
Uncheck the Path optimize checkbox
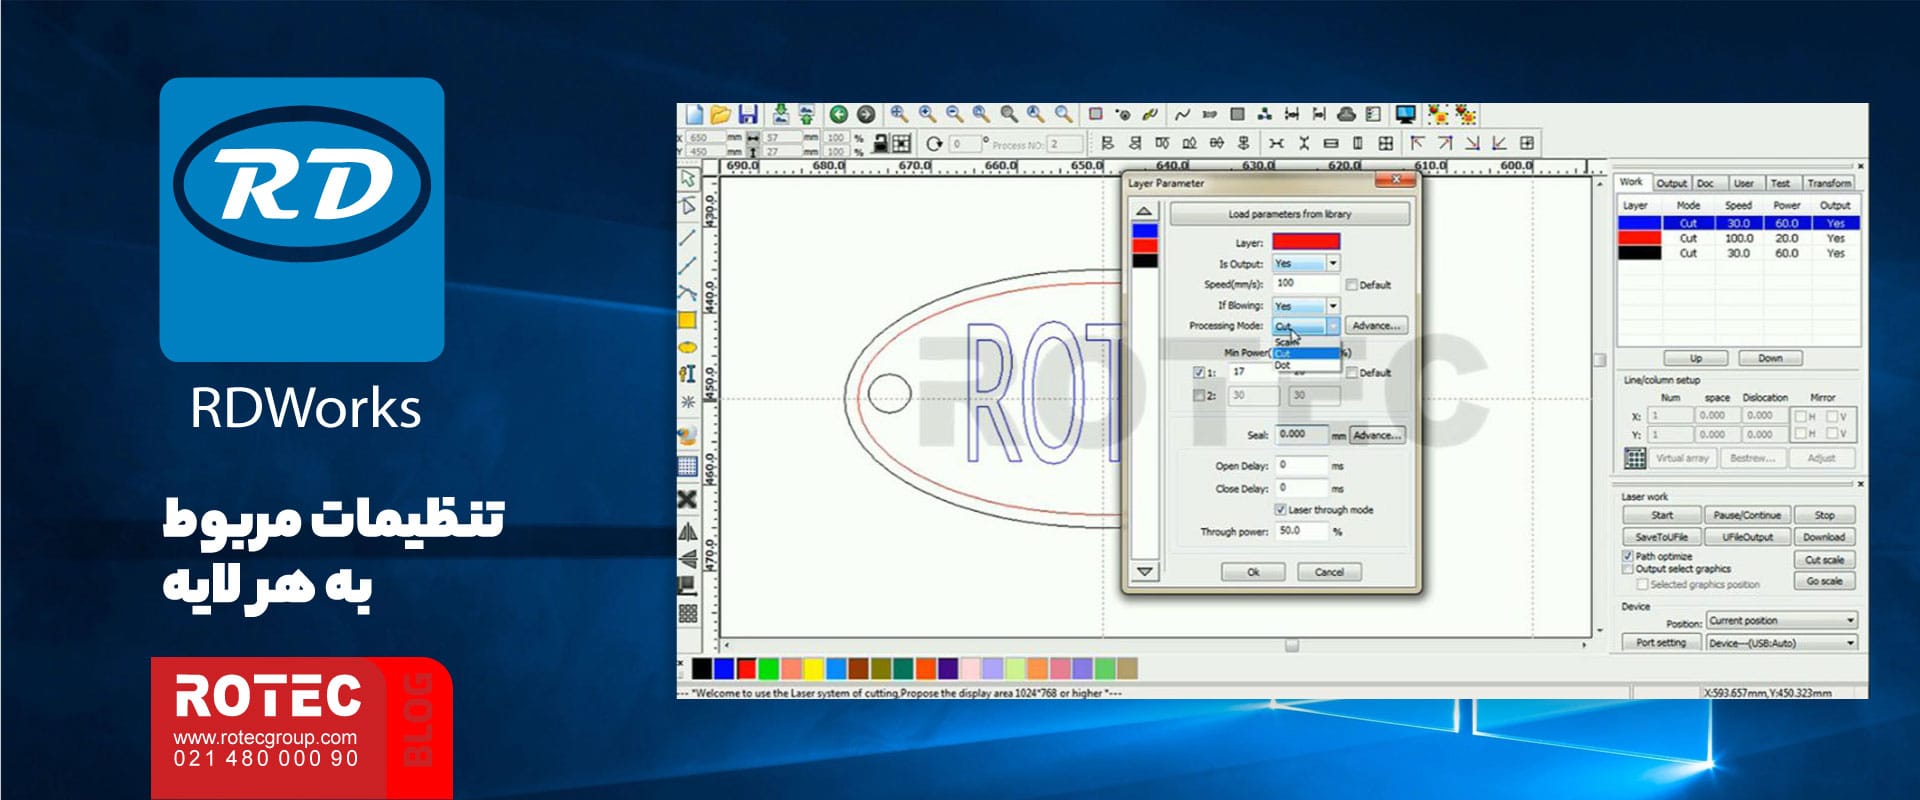click(x=1628, y=556)
